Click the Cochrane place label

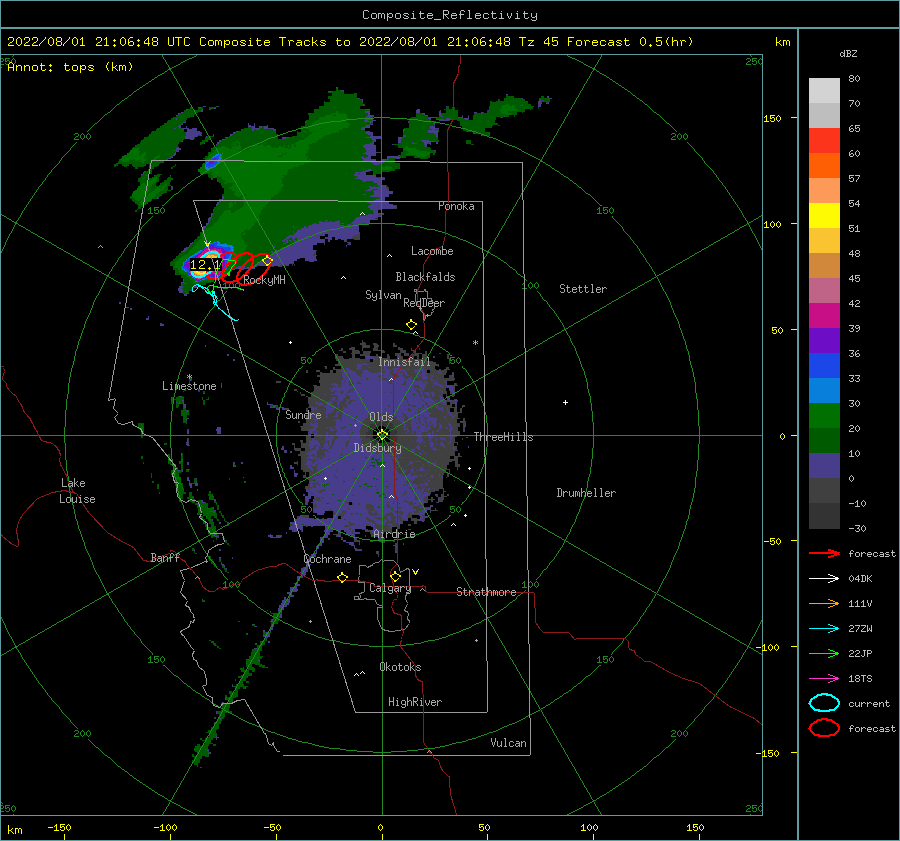[x=327, y=559]
